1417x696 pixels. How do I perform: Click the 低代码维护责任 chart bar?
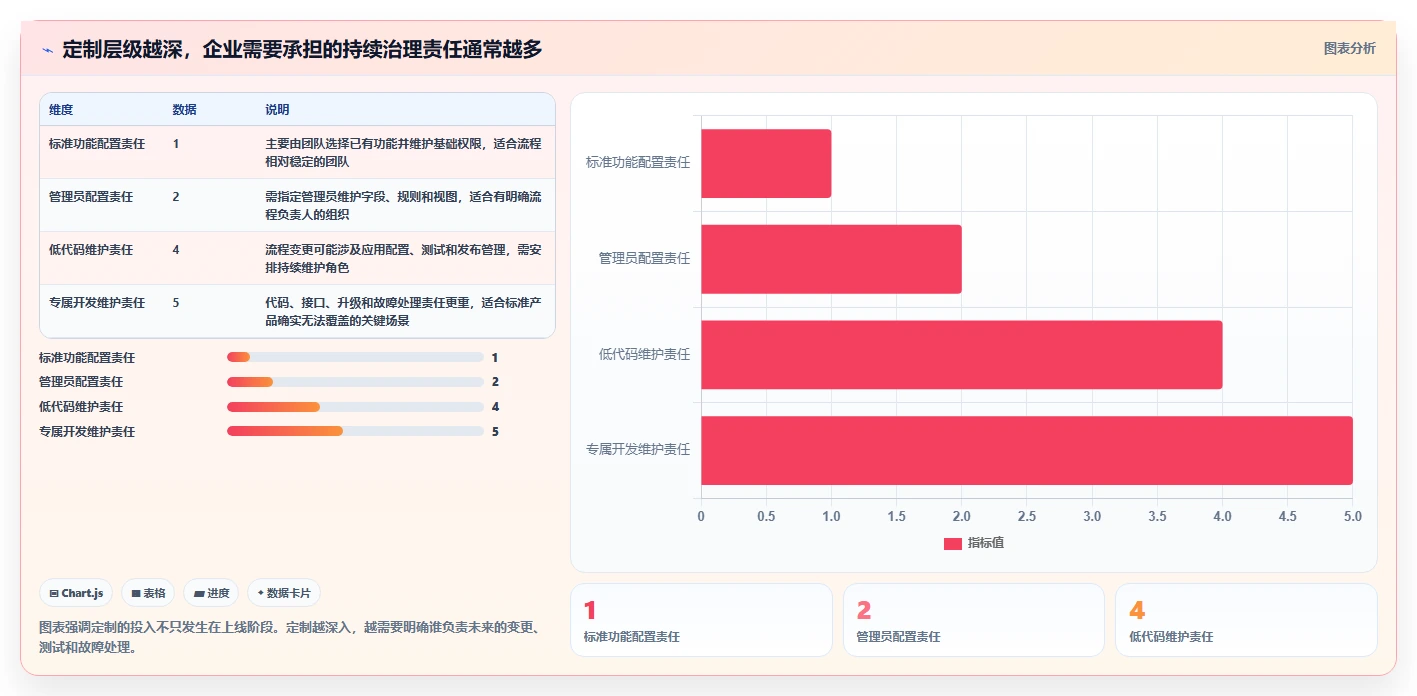(x=961, y=355)
